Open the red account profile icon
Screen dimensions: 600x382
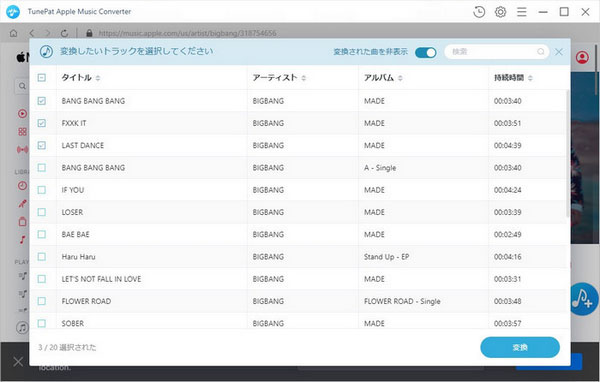582,57
